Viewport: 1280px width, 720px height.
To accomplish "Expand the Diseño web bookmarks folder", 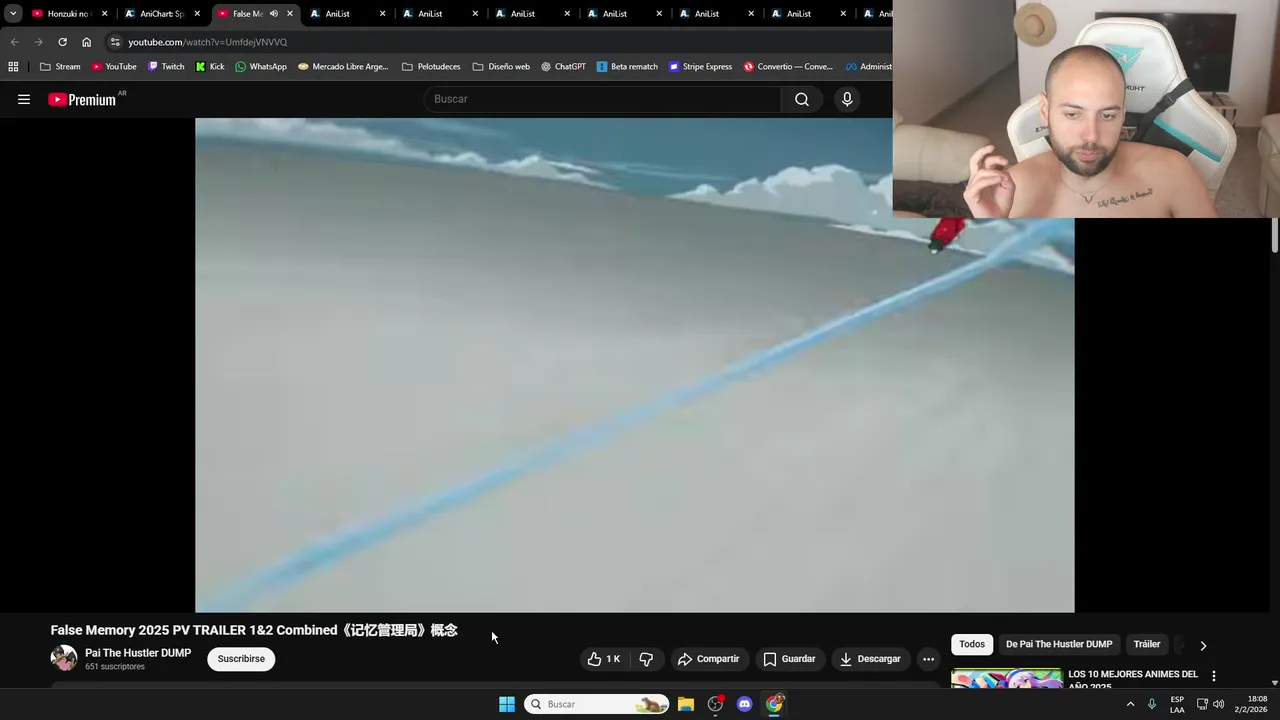I will [x=501, y=67].
